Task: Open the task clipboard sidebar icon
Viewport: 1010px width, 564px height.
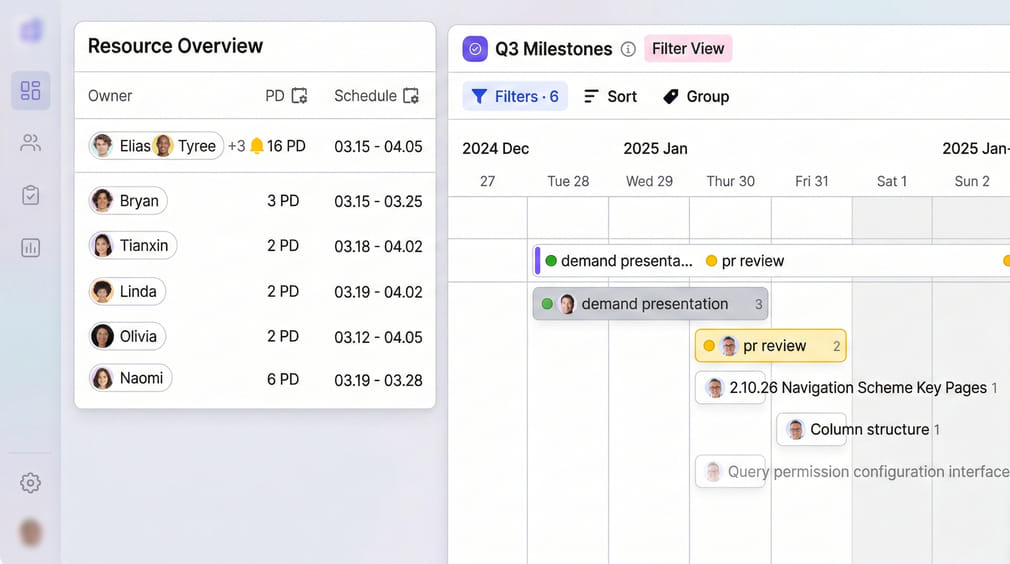Action: tap(30, 195)
